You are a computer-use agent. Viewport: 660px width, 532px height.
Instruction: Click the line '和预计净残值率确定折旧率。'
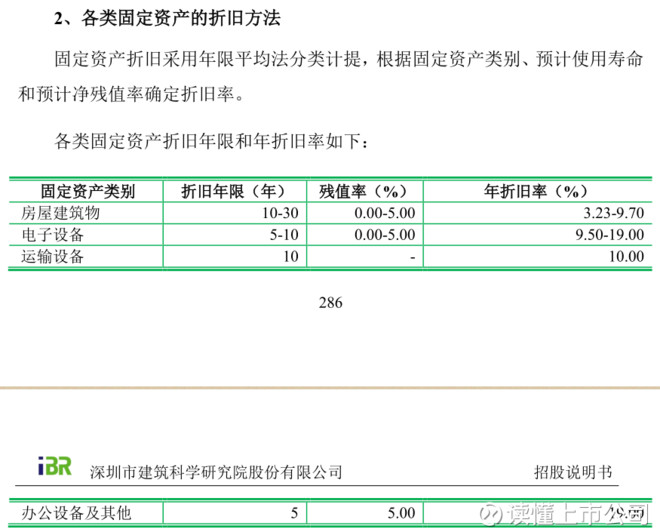[x=131, y=94]
